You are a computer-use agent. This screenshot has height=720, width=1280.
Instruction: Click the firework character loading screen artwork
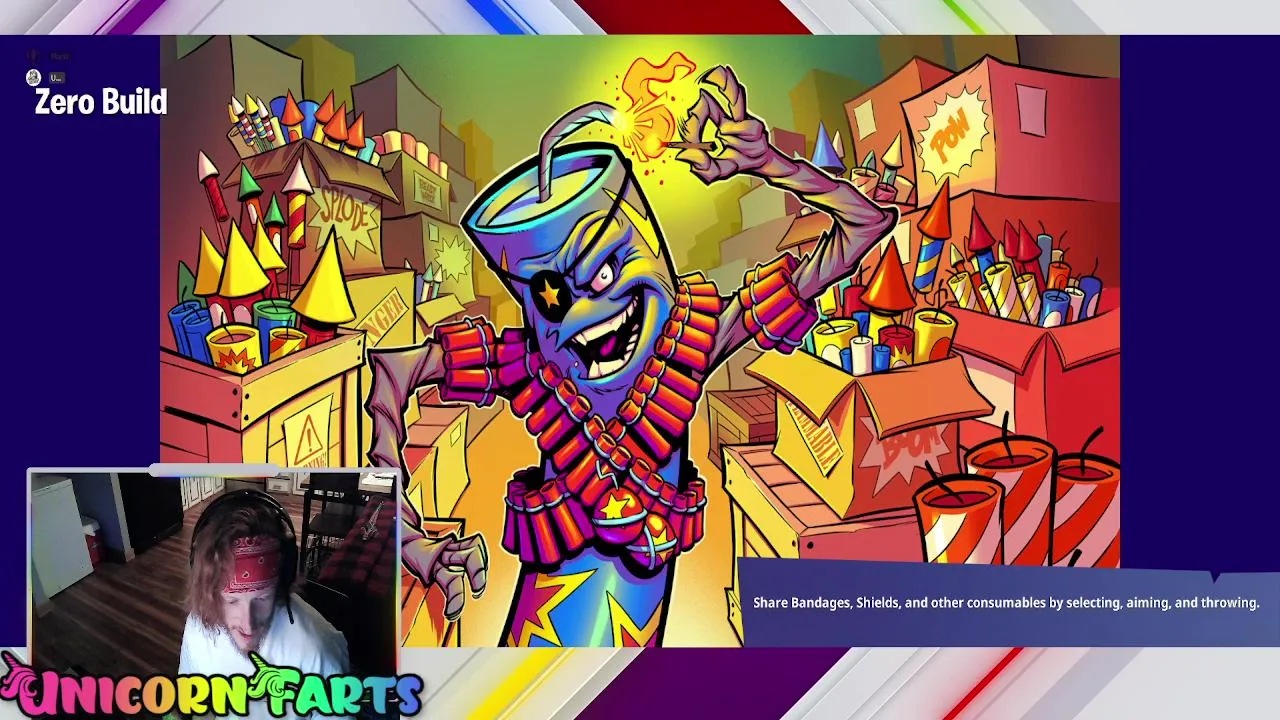(x=640, y=340)
